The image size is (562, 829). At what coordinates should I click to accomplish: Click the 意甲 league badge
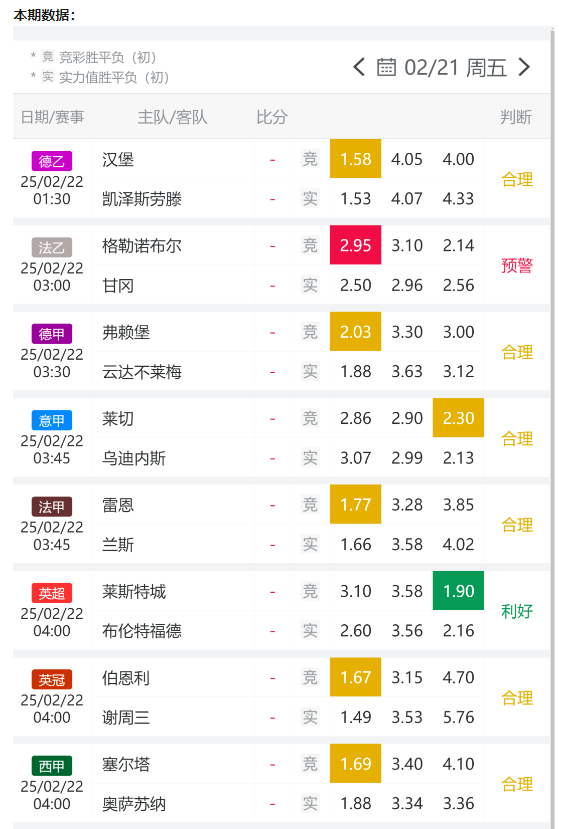pos(52,420)
